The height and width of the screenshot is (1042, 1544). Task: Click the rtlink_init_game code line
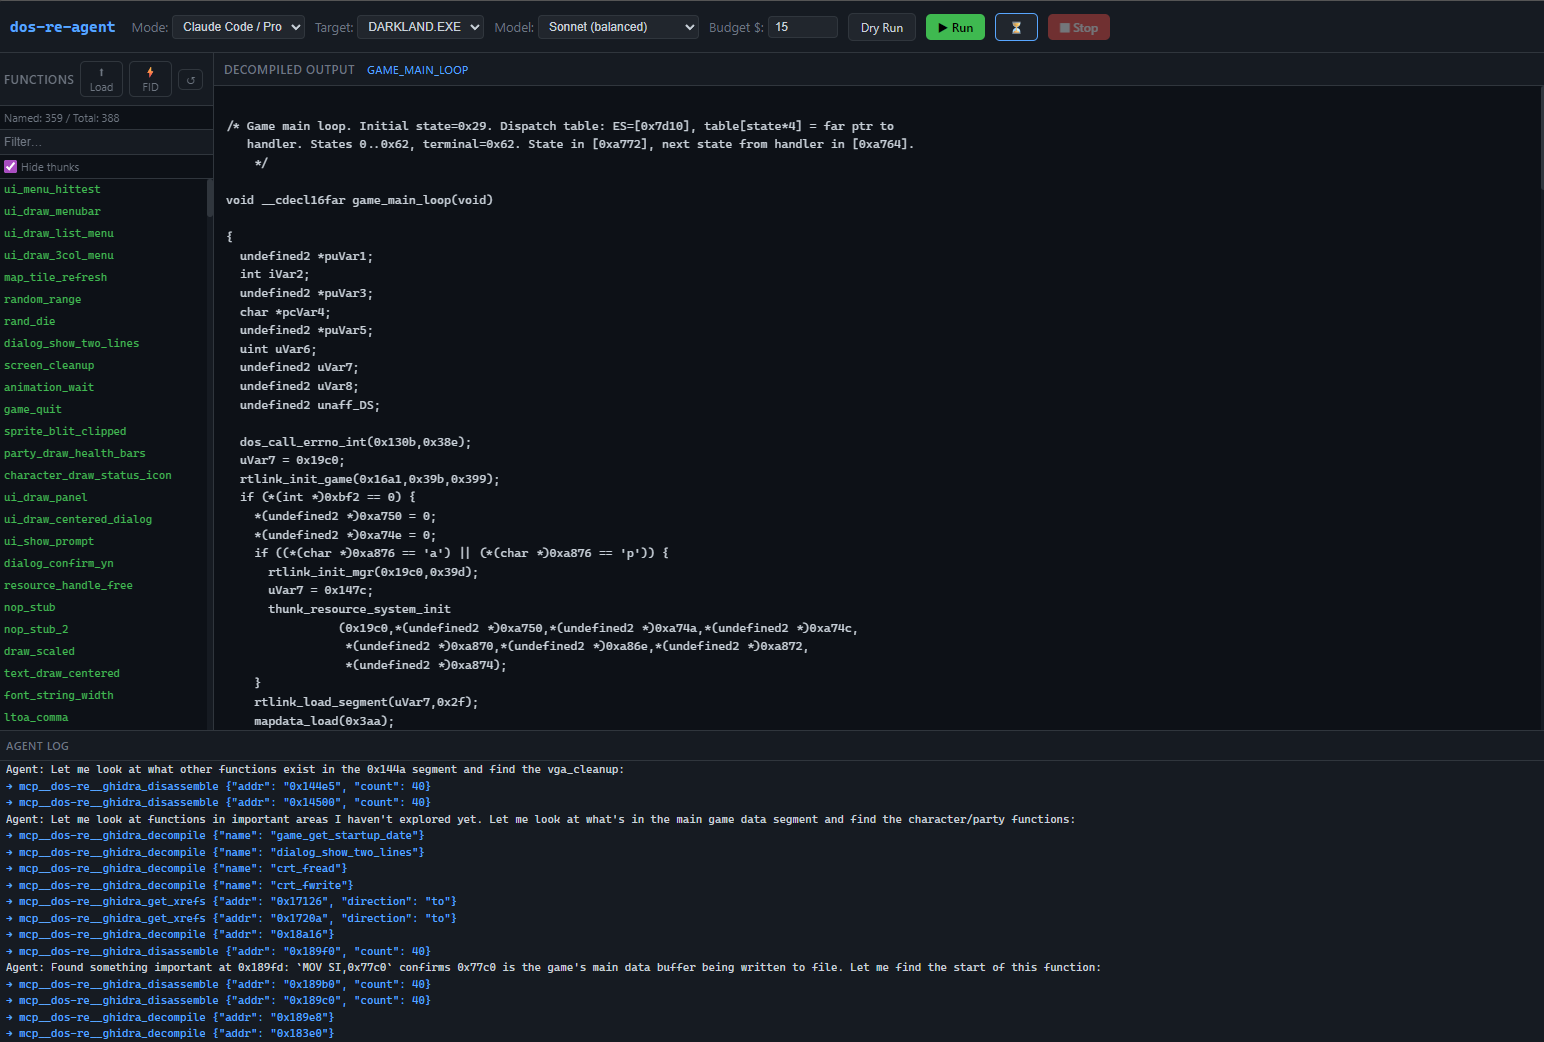coord(369,479)
